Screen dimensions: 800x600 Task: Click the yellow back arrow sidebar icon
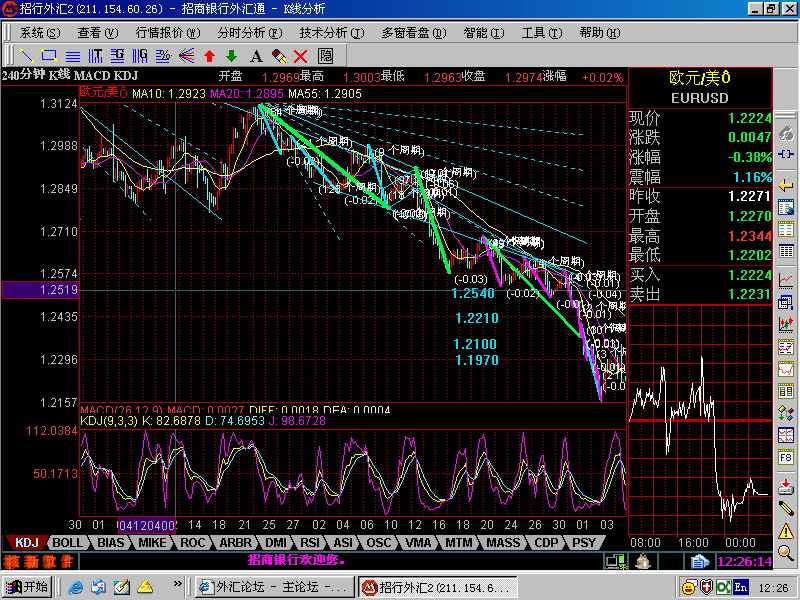(x=786, y=186)
